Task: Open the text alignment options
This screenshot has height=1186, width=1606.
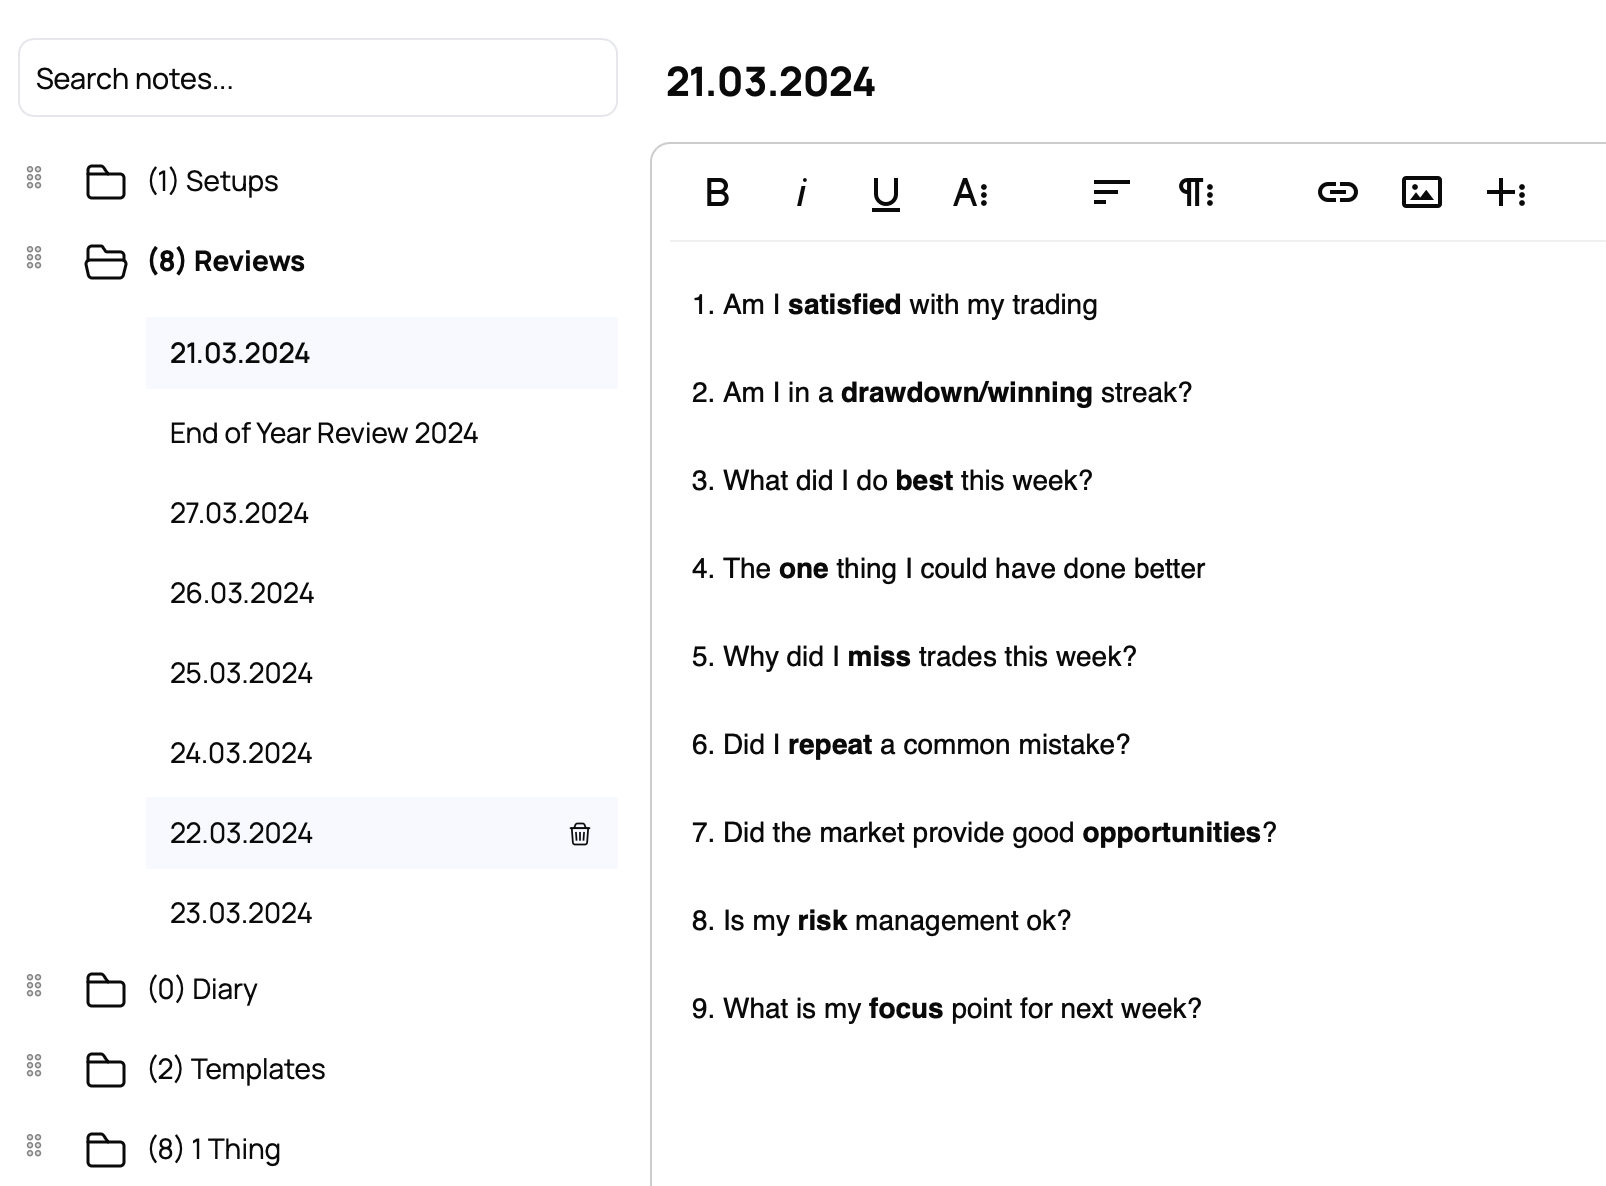Action: [x=1111, y=192]
